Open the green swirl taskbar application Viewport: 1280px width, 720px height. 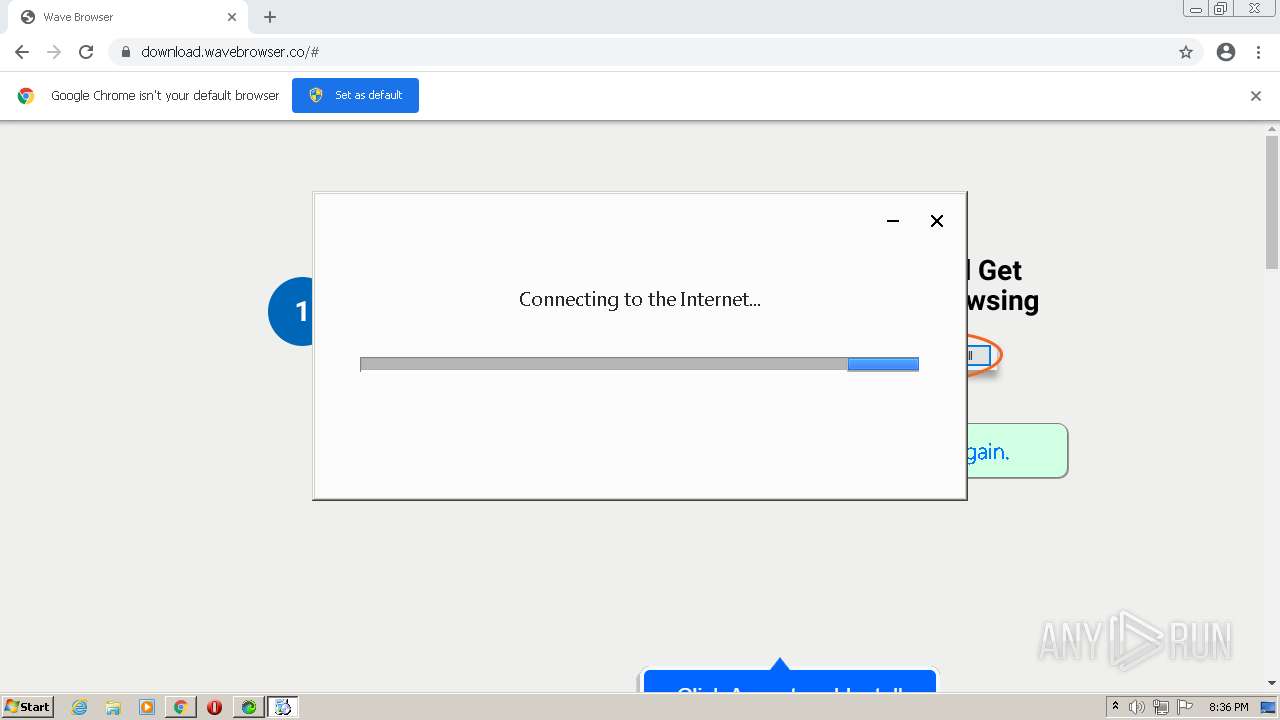click(248, 707)
